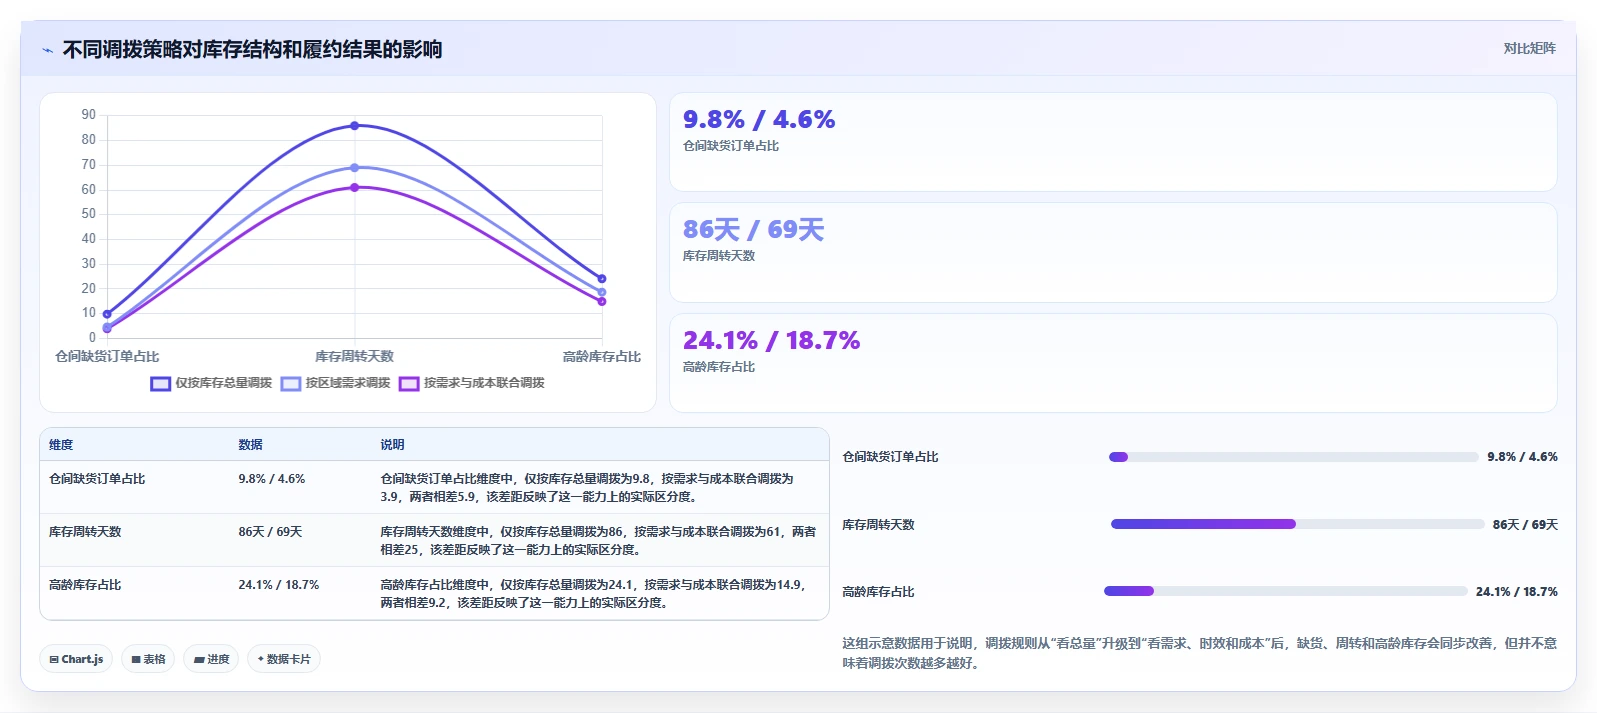Click the description text about 仓间缺货订单占比维度
Screen dimensions: 1597x713
587,488
